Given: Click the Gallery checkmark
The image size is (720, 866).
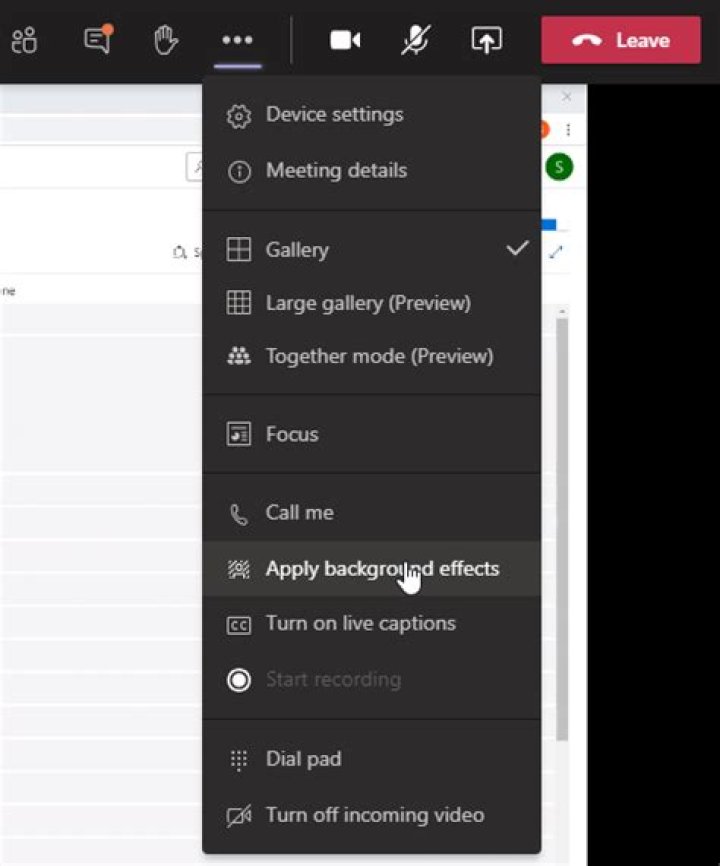Looking at the screenshot, I should pos(517,248).
